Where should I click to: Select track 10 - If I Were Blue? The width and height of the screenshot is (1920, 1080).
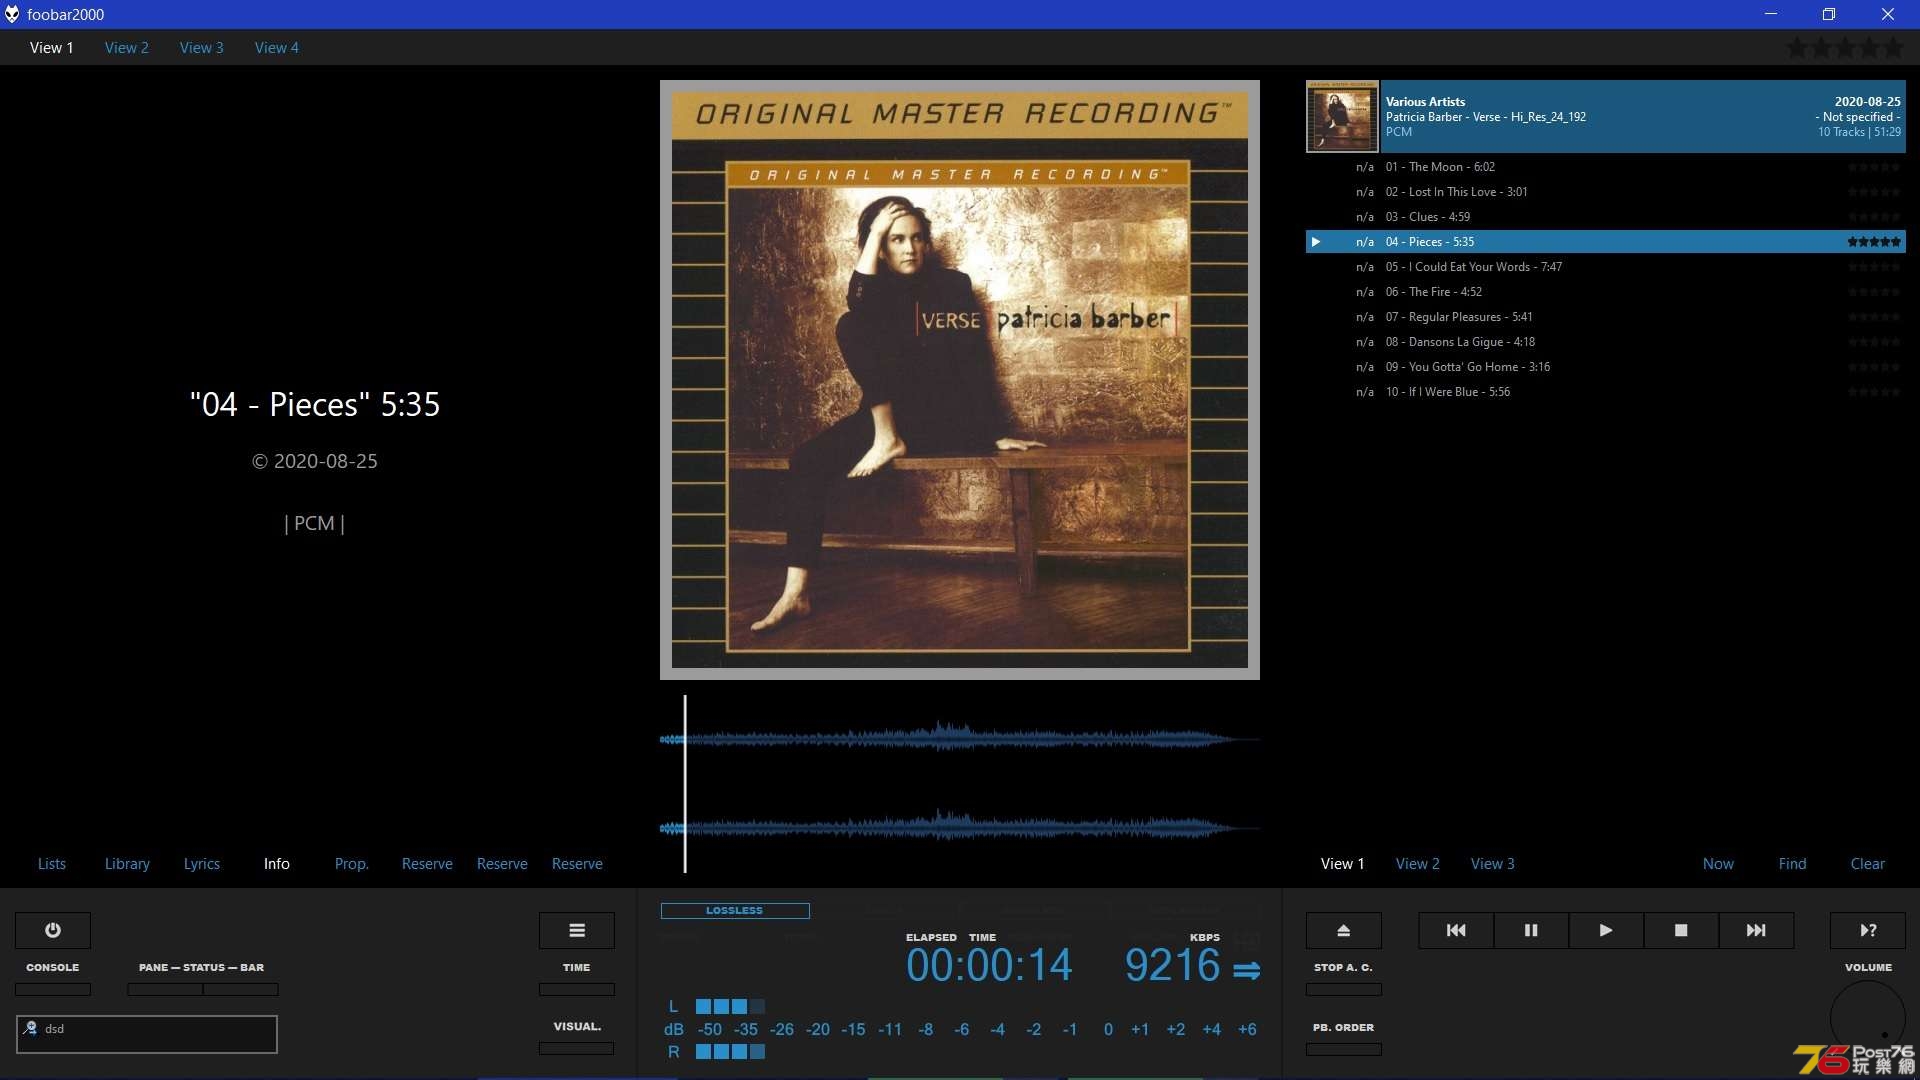click(1606, 392)
